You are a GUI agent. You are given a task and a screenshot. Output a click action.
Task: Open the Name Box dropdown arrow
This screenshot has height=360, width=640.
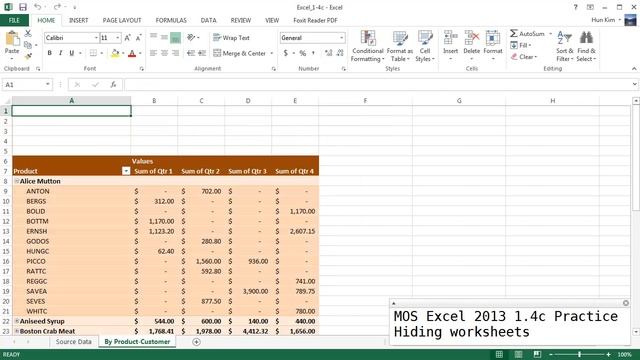48,84
